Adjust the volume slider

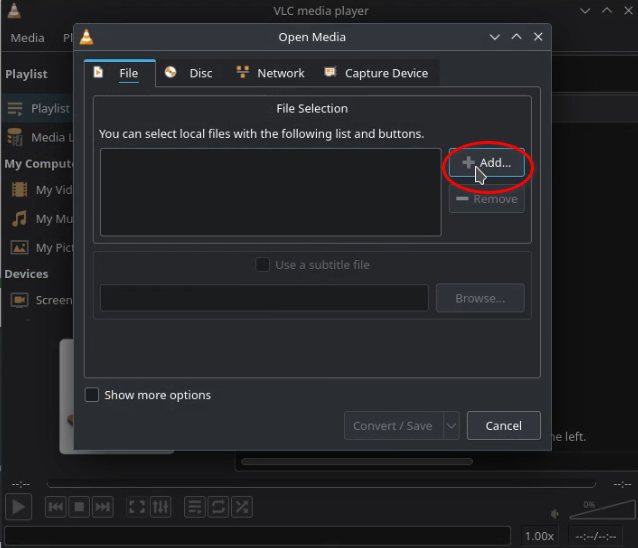(x=602, y=510)
